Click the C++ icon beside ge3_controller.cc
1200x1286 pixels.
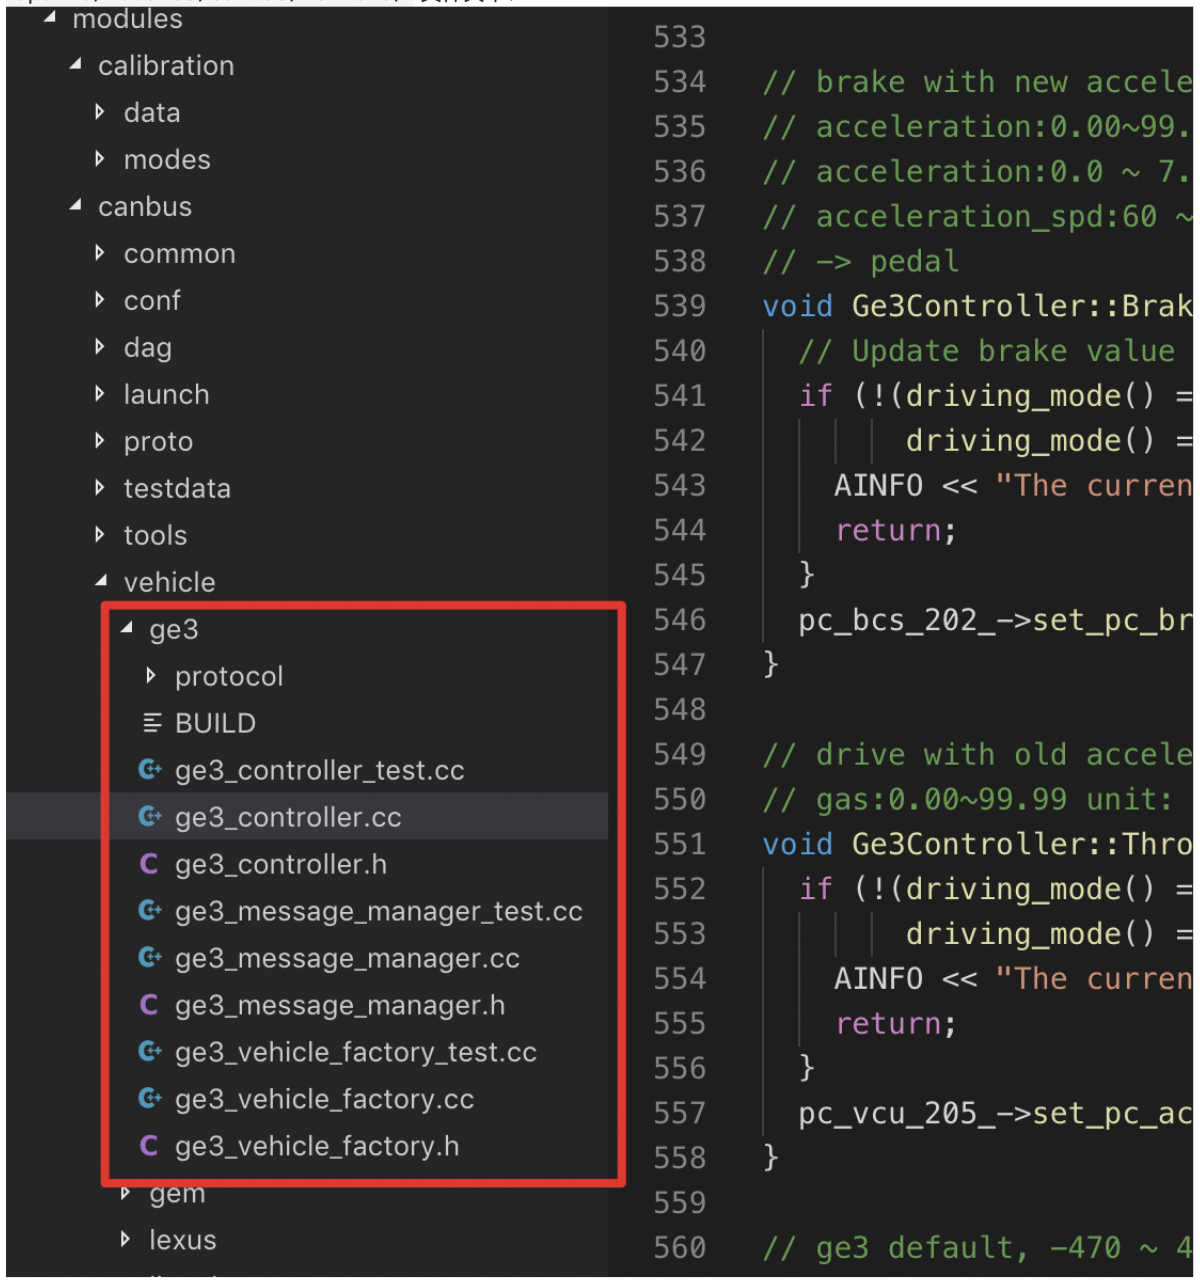tap(150, 817)
